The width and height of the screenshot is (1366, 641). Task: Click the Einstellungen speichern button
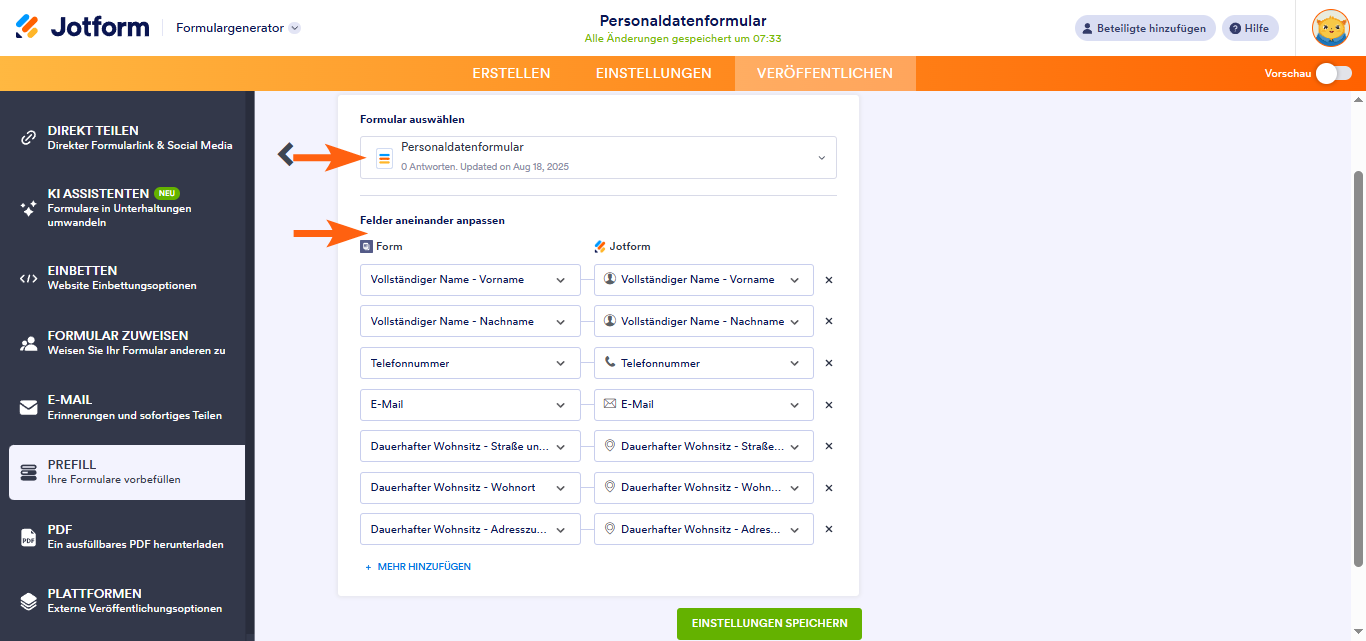click(x=769, y=623)
